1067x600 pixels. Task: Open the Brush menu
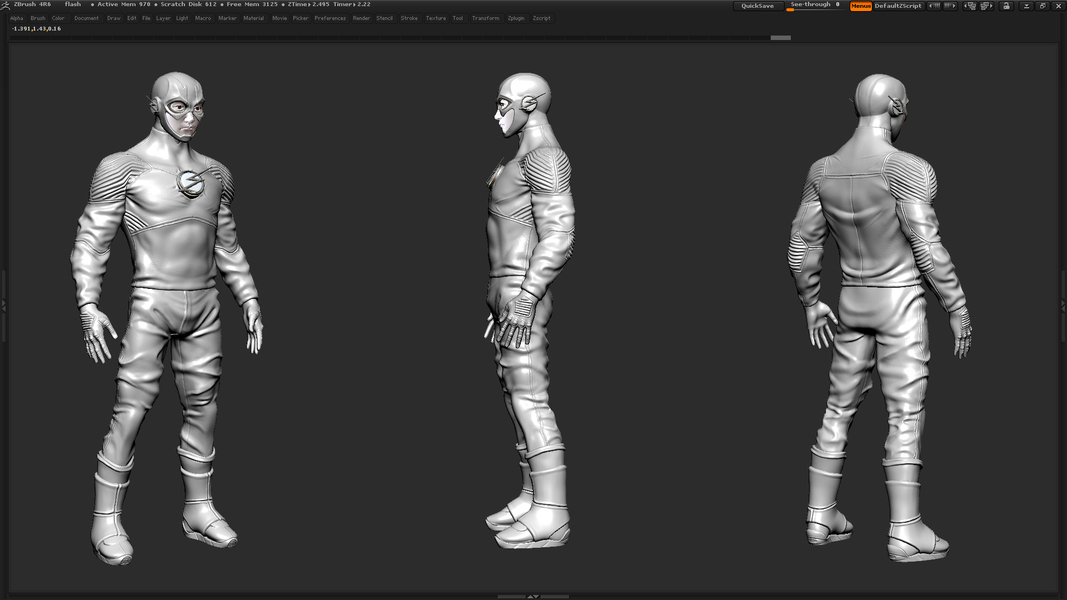click(37, 18)
